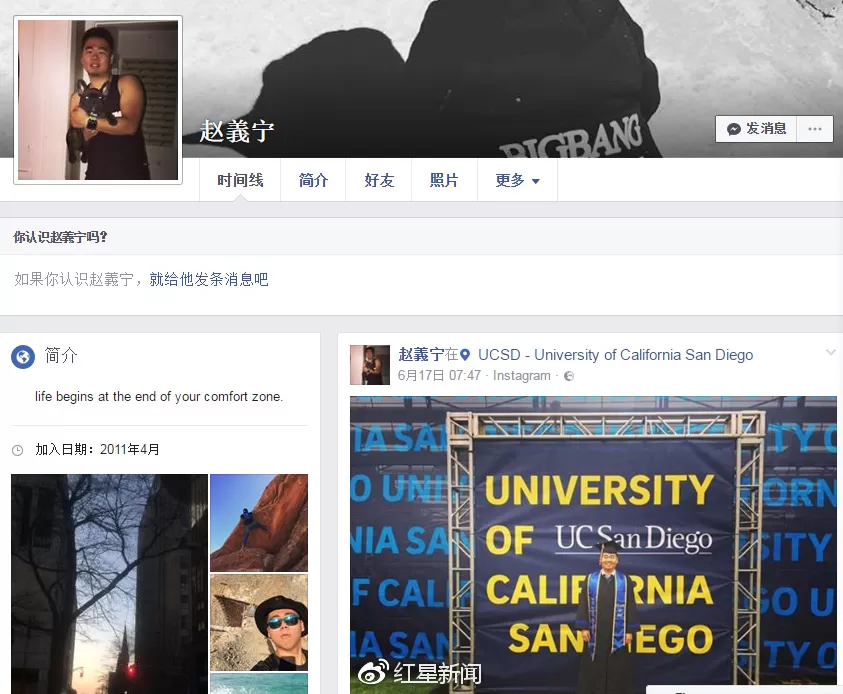843x694 pixels.
Task: Open the 好友 tab
Action: click(x=378, y=181)
